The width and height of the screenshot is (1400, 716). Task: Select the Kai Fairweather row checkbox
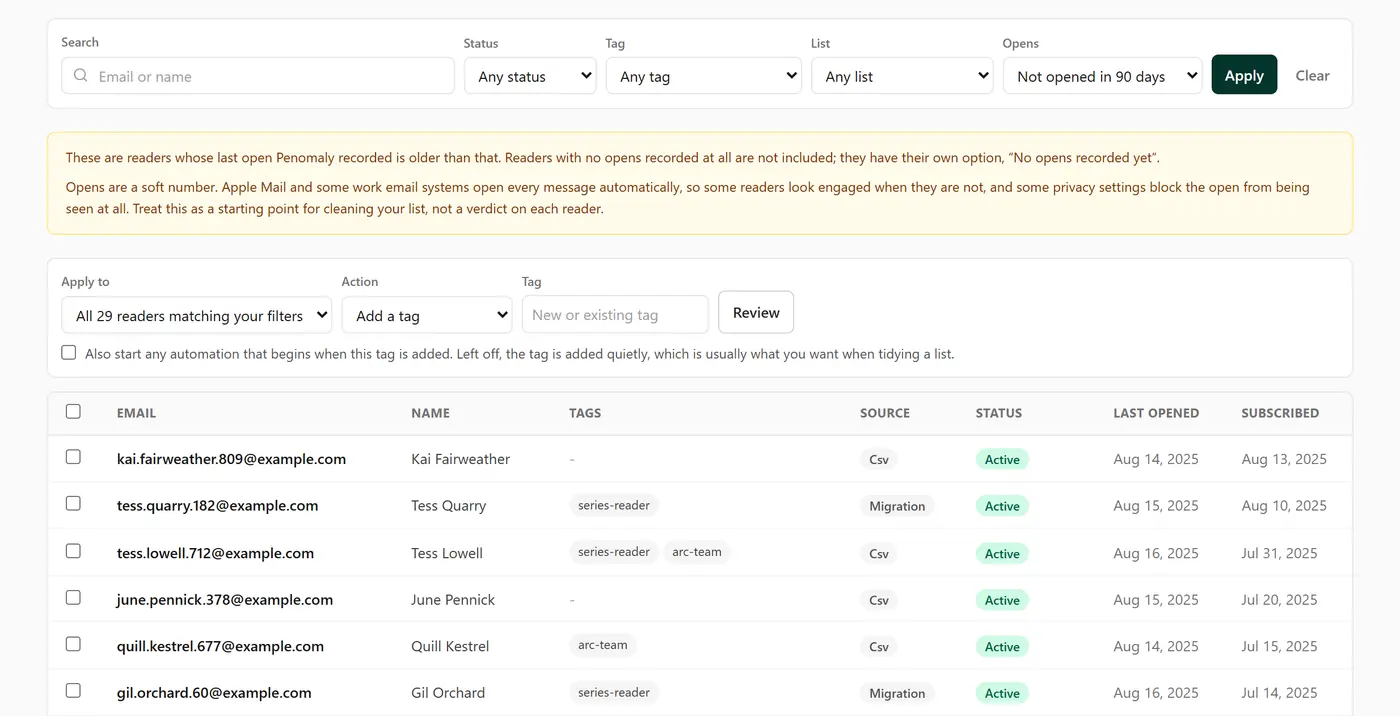(x=73, y=457)
